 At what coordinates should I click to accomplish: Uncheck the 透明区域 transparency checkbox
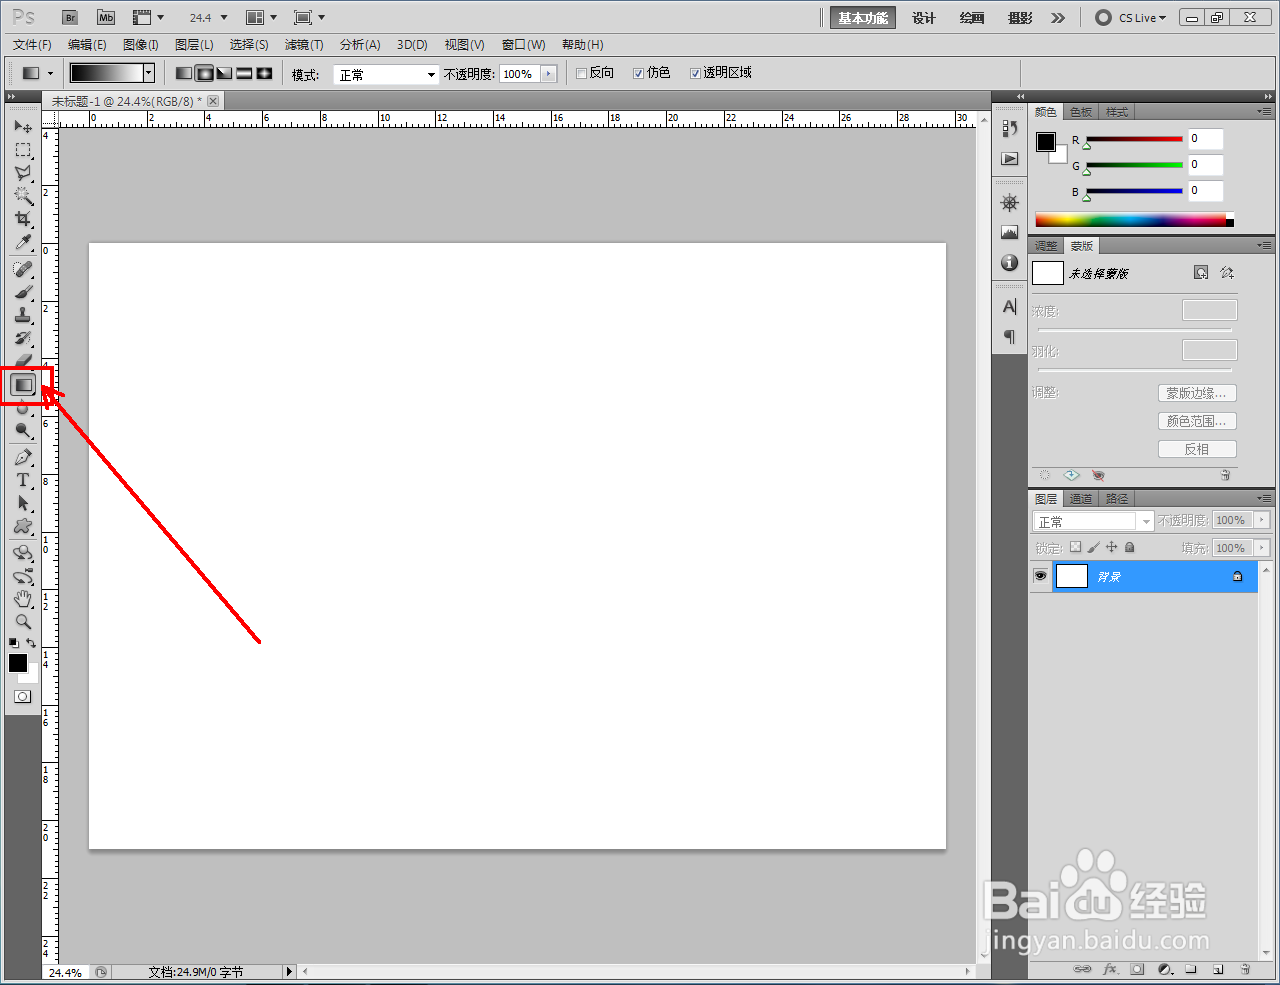pos(695,73)
